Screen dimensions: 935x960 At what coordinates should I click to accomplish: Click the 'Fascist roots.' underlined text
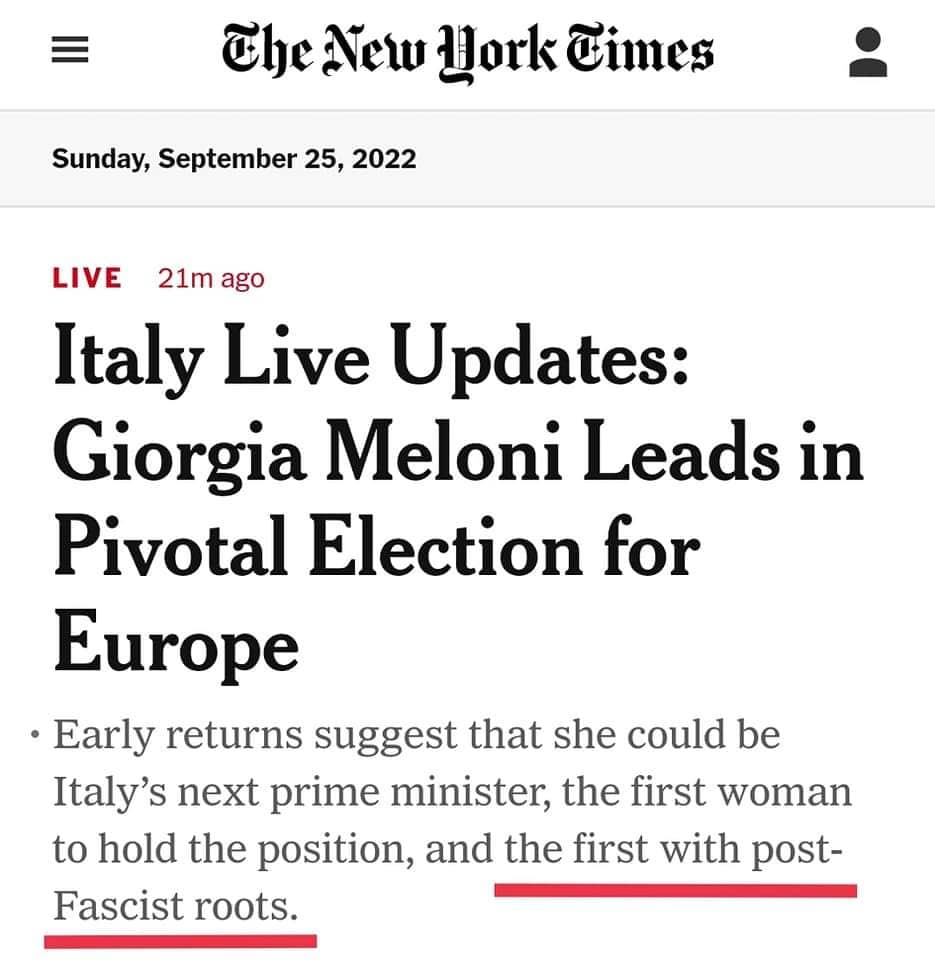click(x=176, y=906)
